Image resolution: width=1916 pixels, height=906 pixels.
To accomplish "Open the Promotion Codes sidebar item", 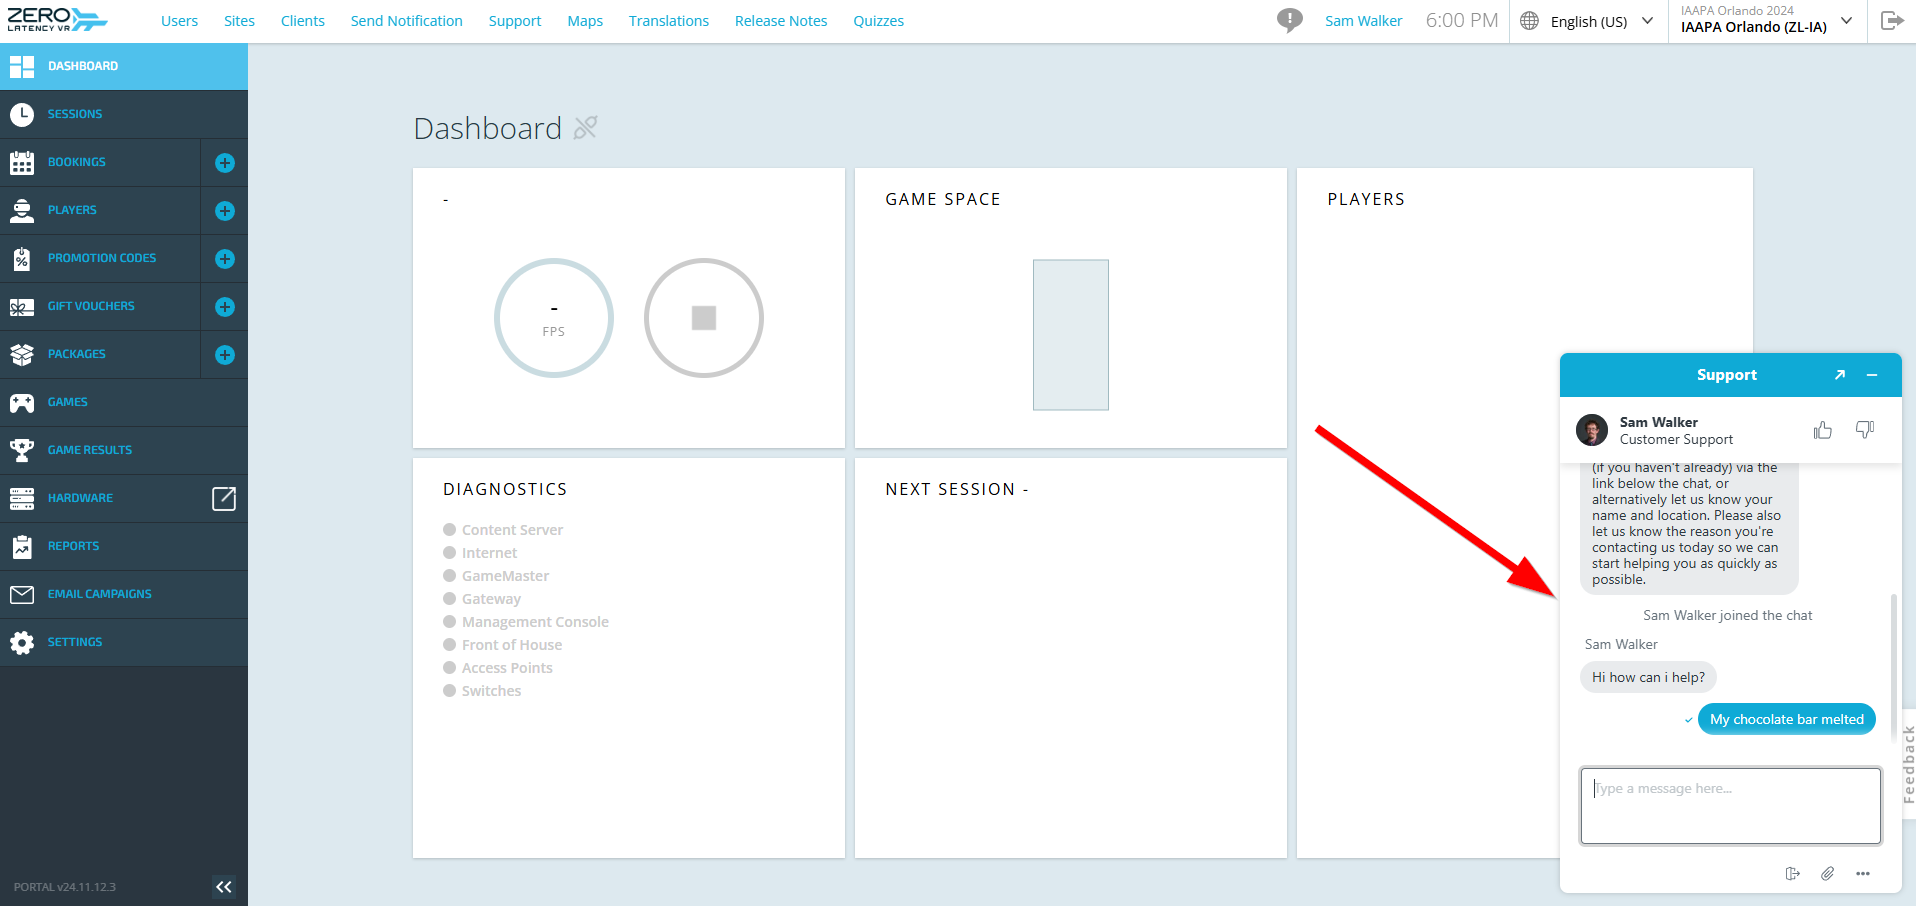I will pyautogui.click(x=100, y=258).
